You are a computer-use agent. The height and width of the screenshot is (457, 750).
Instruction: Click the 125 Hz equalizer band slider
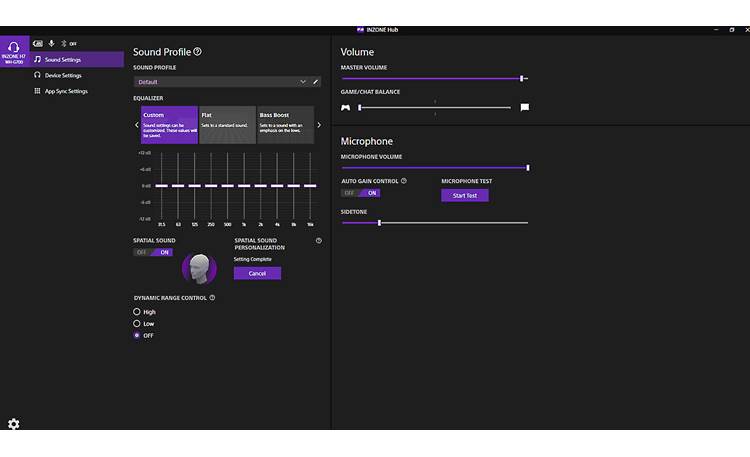[195, 186]
